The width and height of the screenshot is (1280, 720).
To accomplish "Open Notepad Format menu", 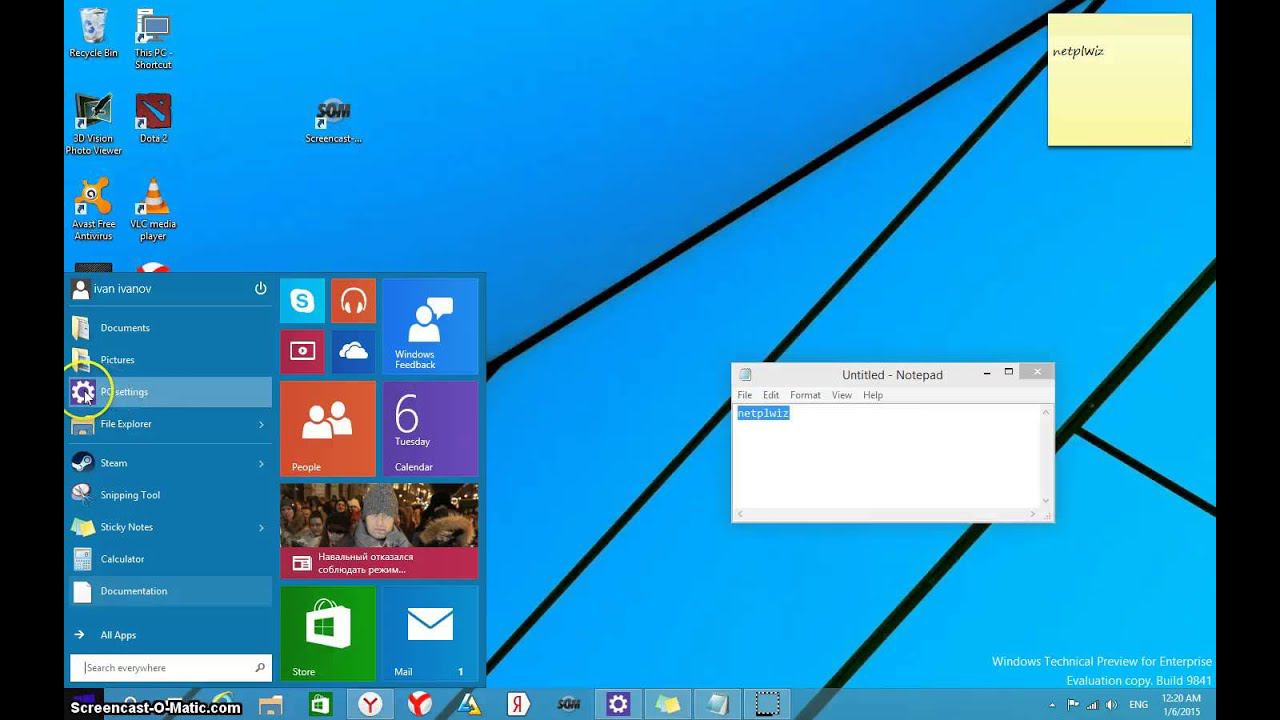I will 805,395.
